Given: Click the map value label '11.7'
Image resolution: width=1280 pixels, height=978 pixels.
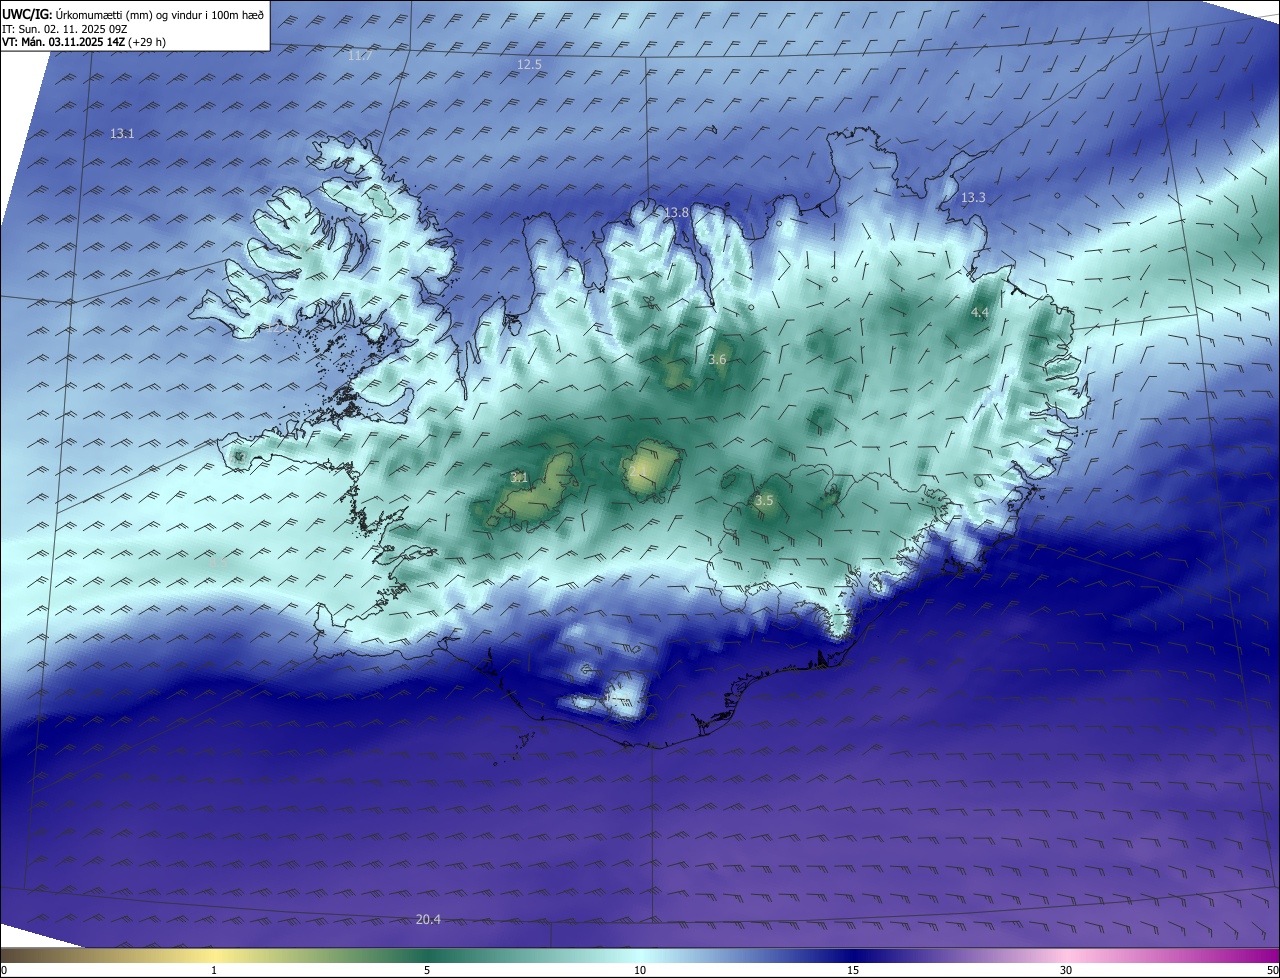Looking at the screenshot, I should pos(360,55).
